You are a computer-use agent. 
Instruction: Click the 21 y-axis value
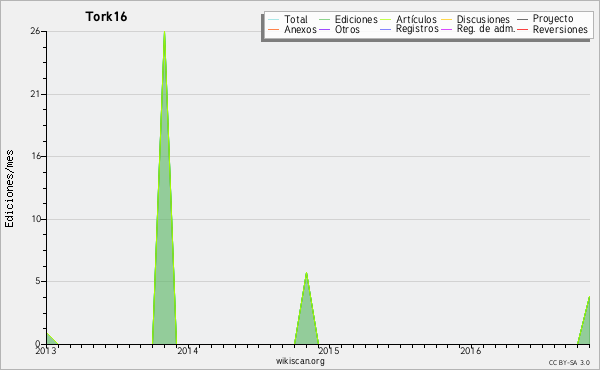tap(35, 94)
